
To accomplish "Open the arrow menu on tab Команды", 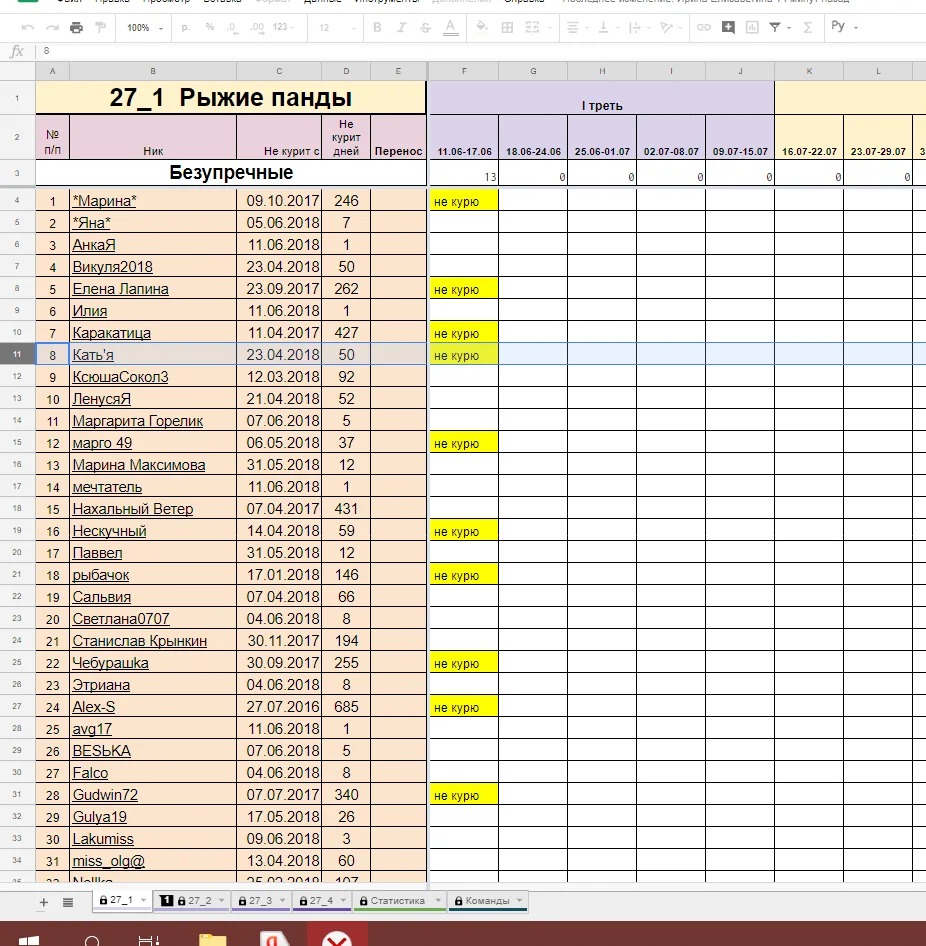I will pyautogui.click(x=519, y=901).
